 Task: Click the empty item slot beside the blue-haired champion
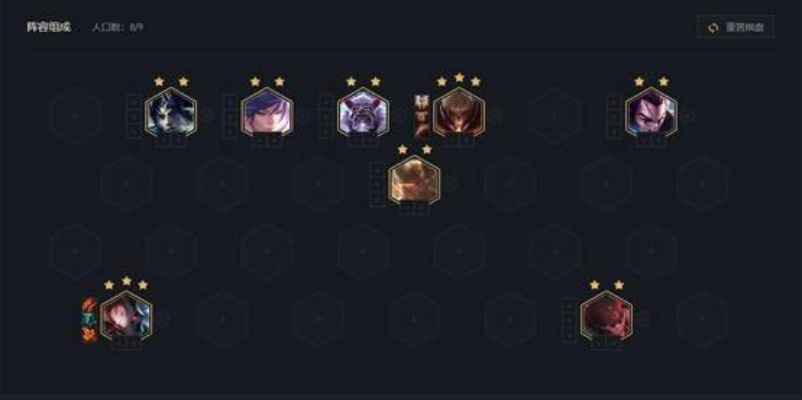coord(133,117)
